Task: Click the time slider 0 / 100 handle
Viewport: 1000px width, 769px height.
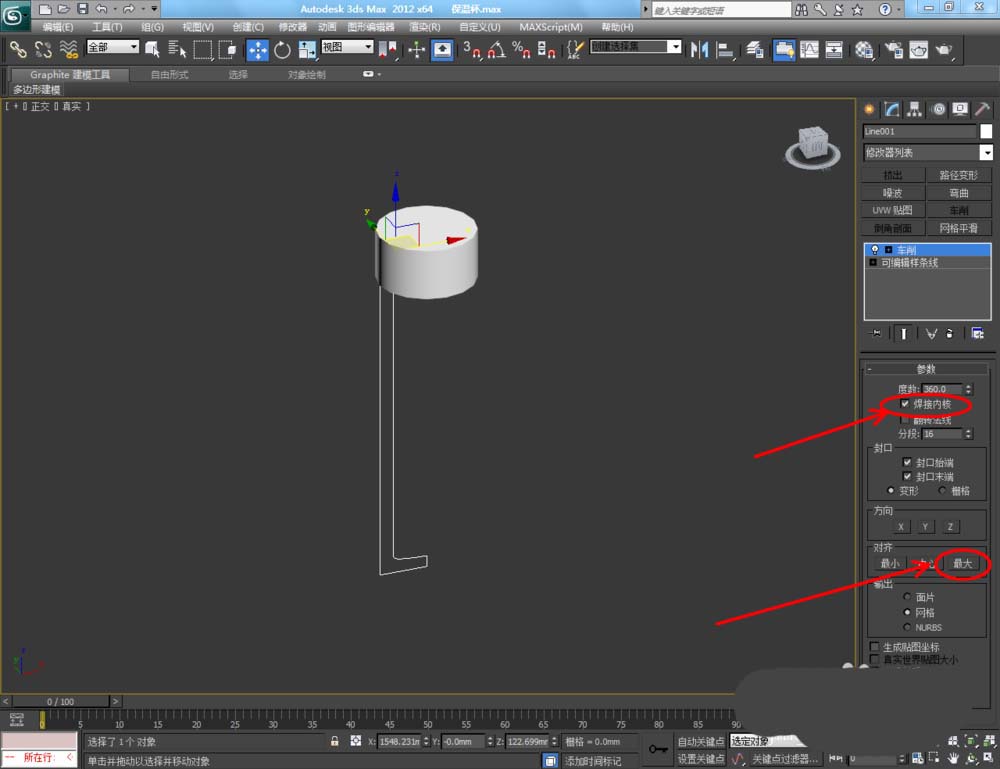Action: 61,701
